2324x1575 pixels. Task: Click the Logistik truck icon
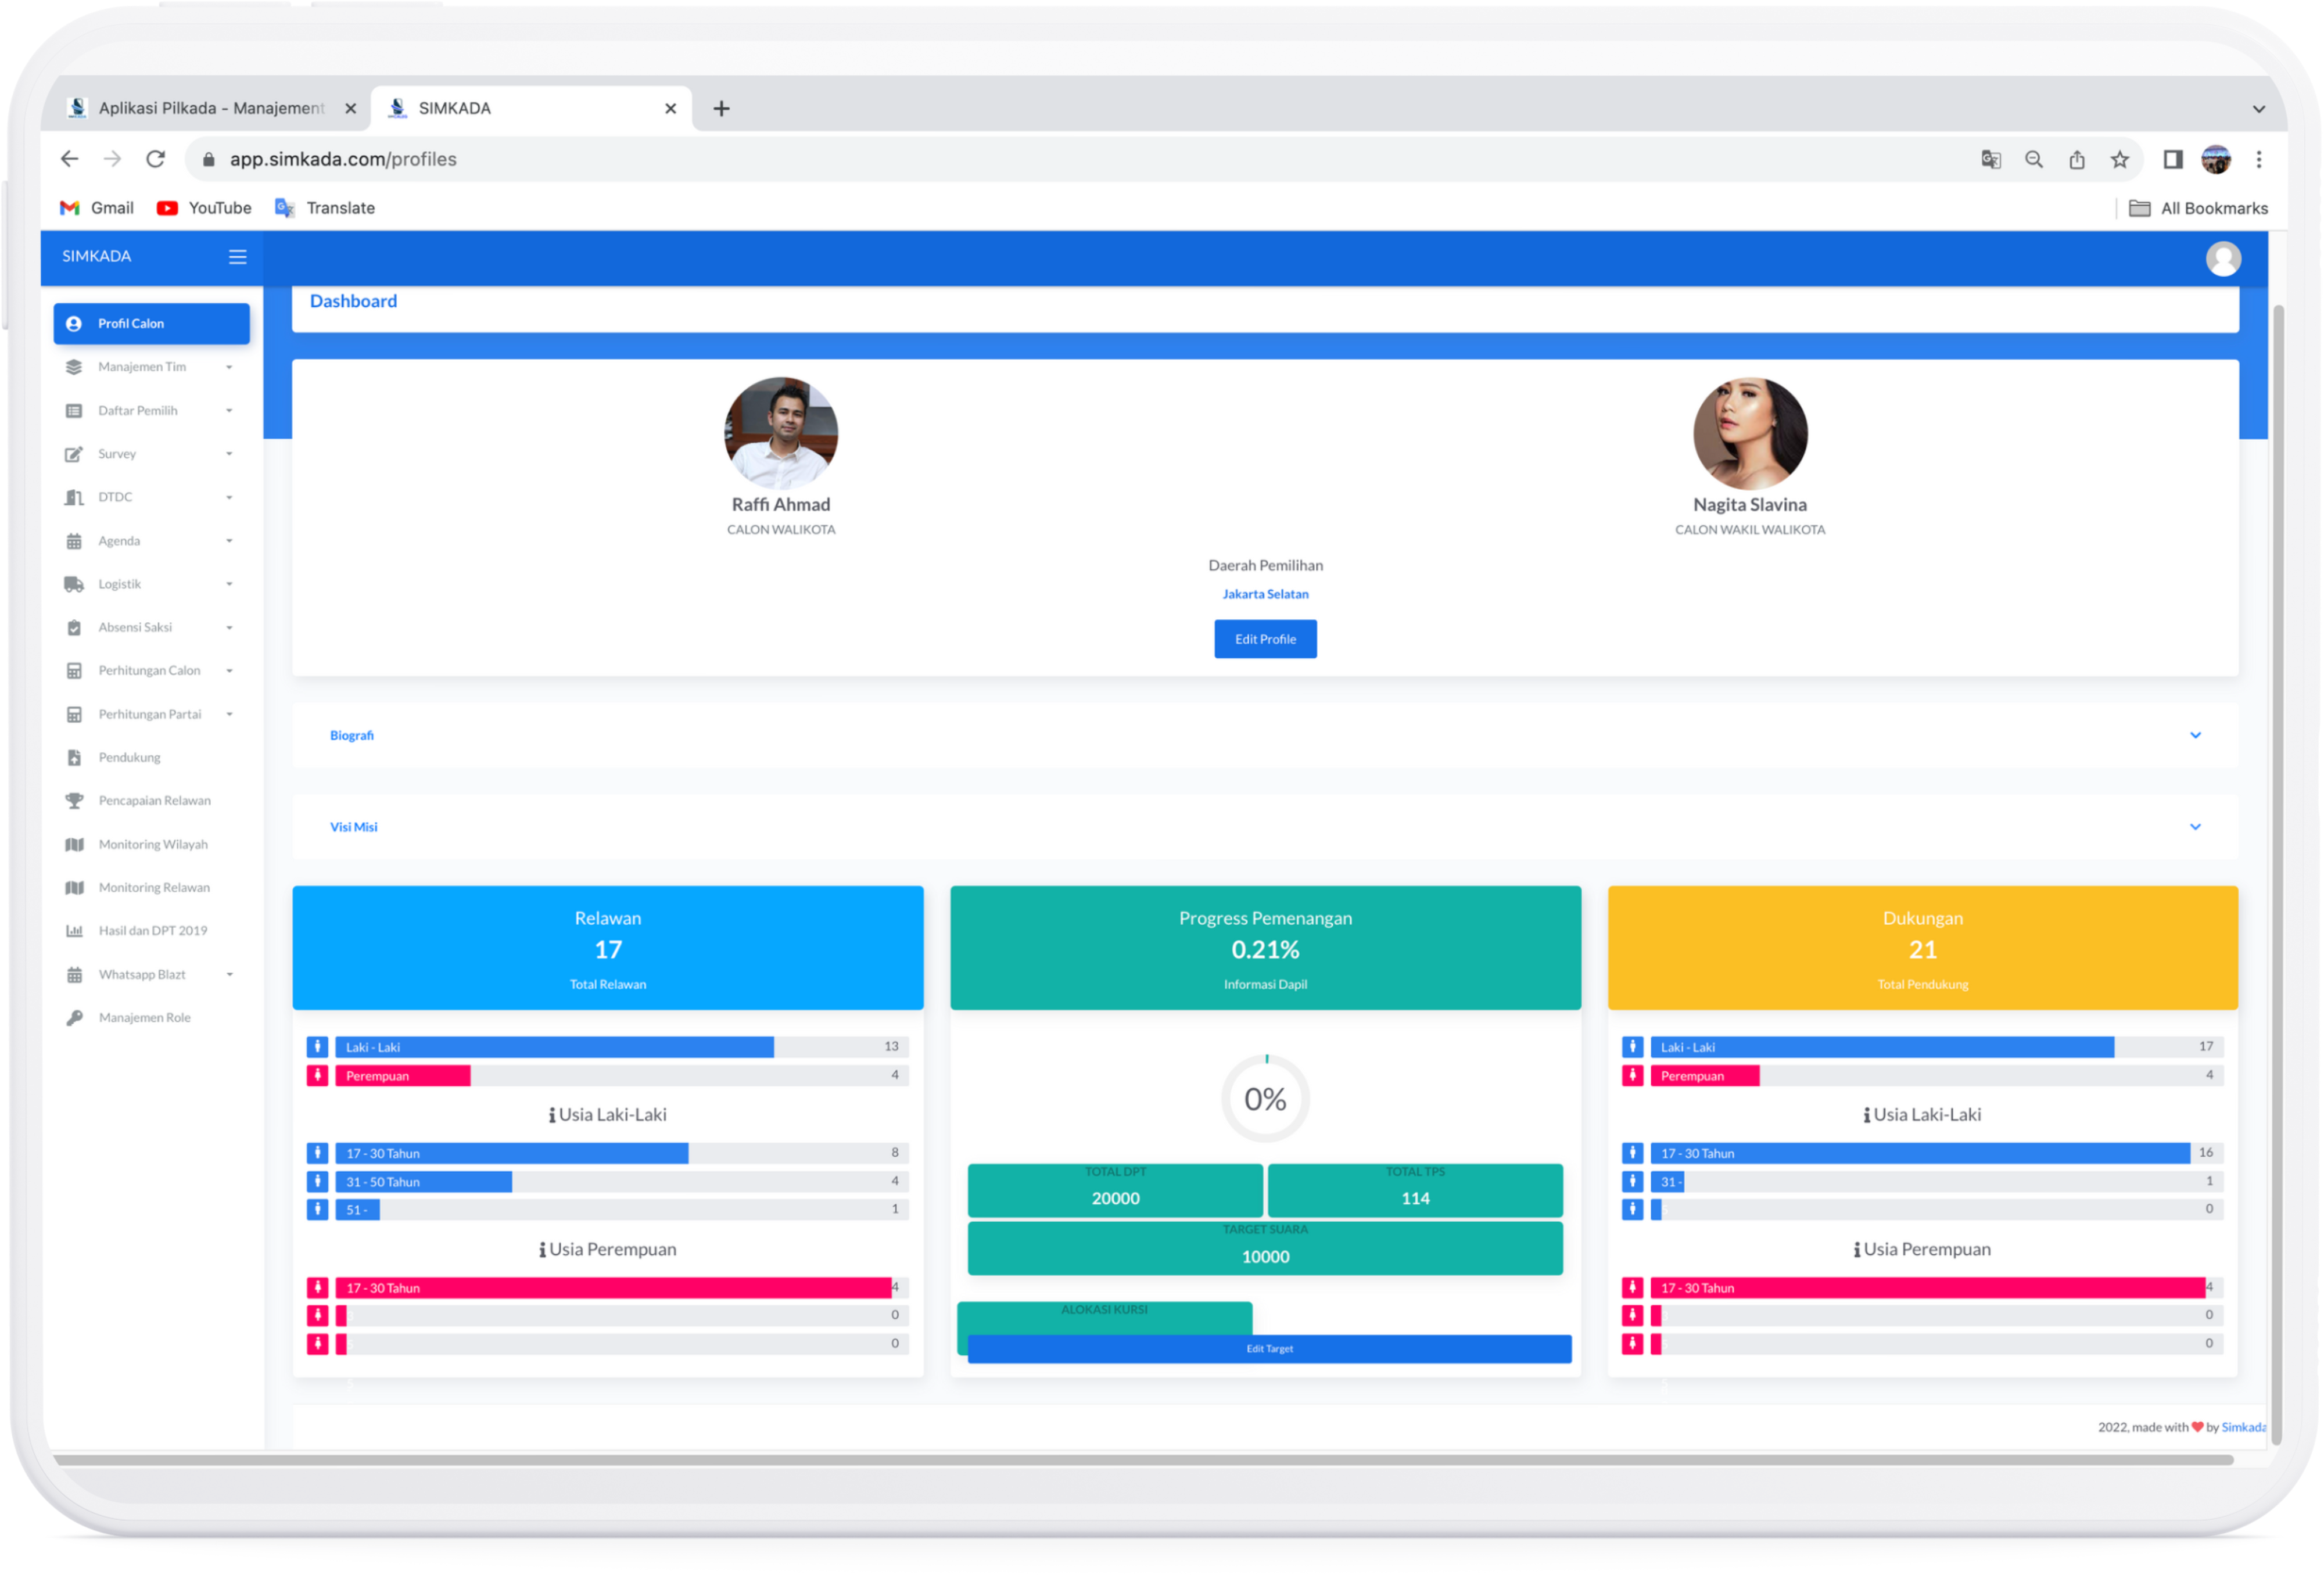(74, 584)
